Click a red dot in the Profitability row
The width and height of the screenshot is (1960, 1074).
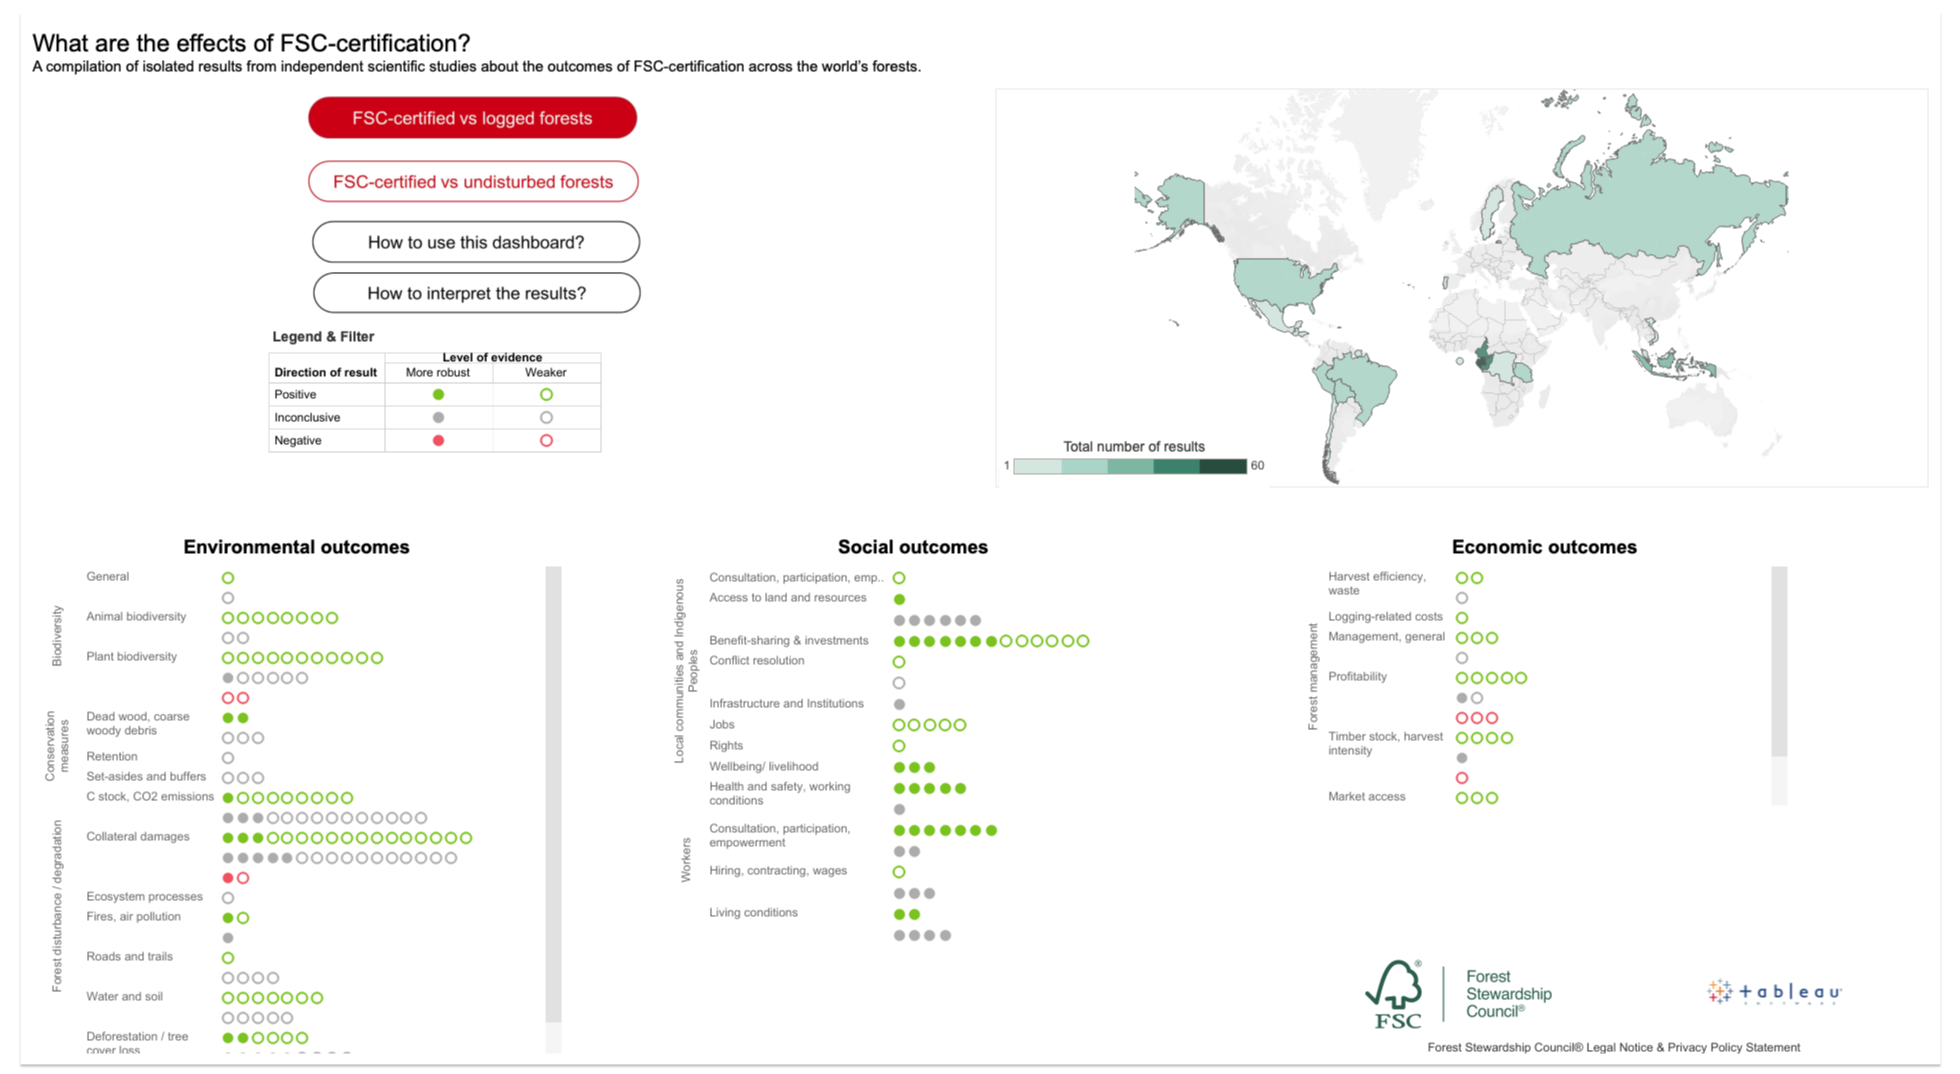click(x=1465, y=717)
